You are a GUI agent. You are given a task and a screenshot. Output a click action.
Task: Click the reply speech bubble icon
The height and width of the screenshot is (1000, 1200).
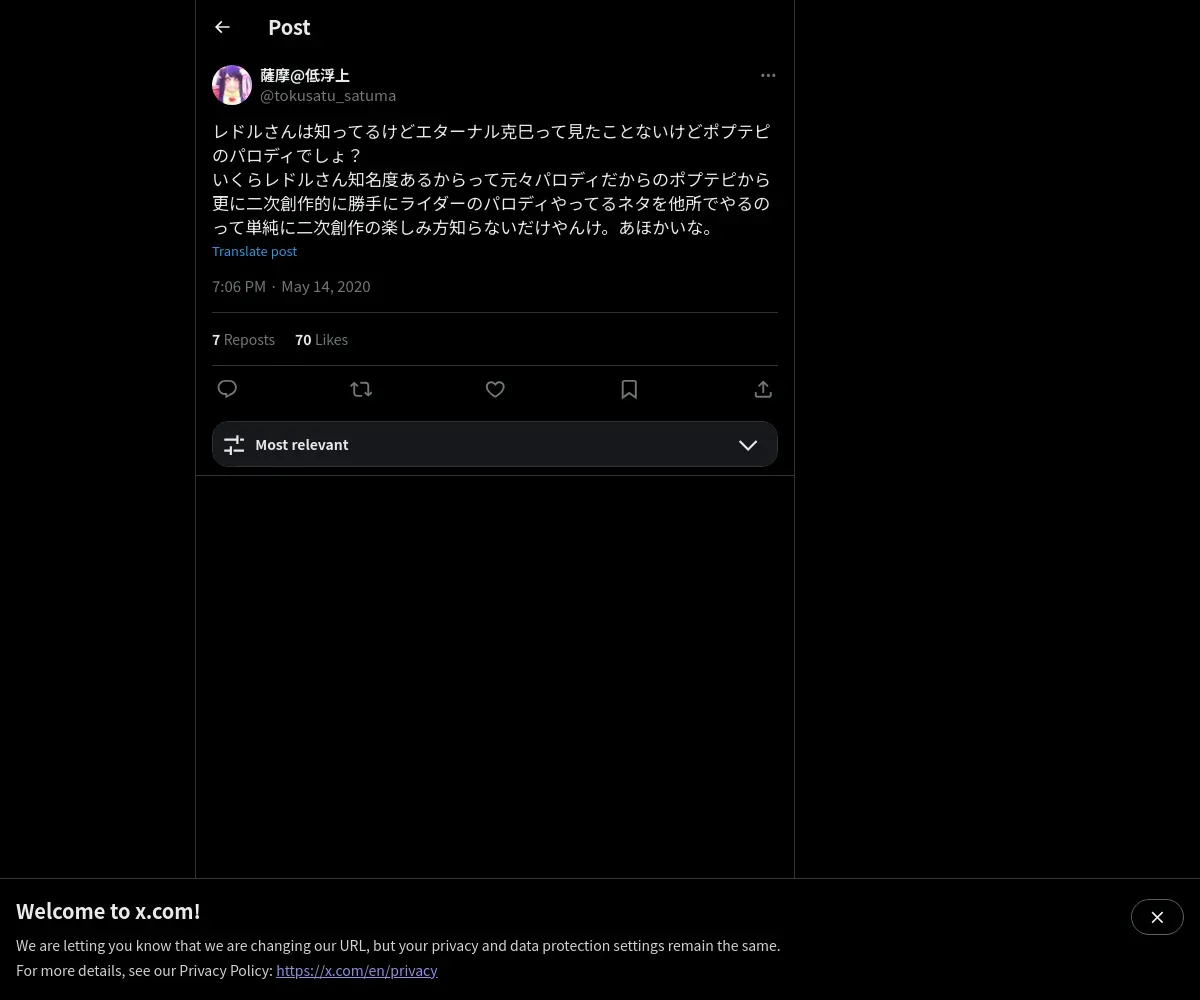point(227,389)
